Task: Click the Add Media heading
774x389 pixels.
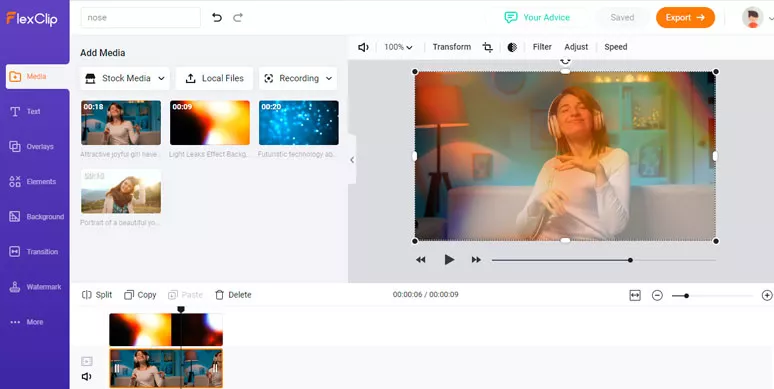Action: click(x=103, y=53)
